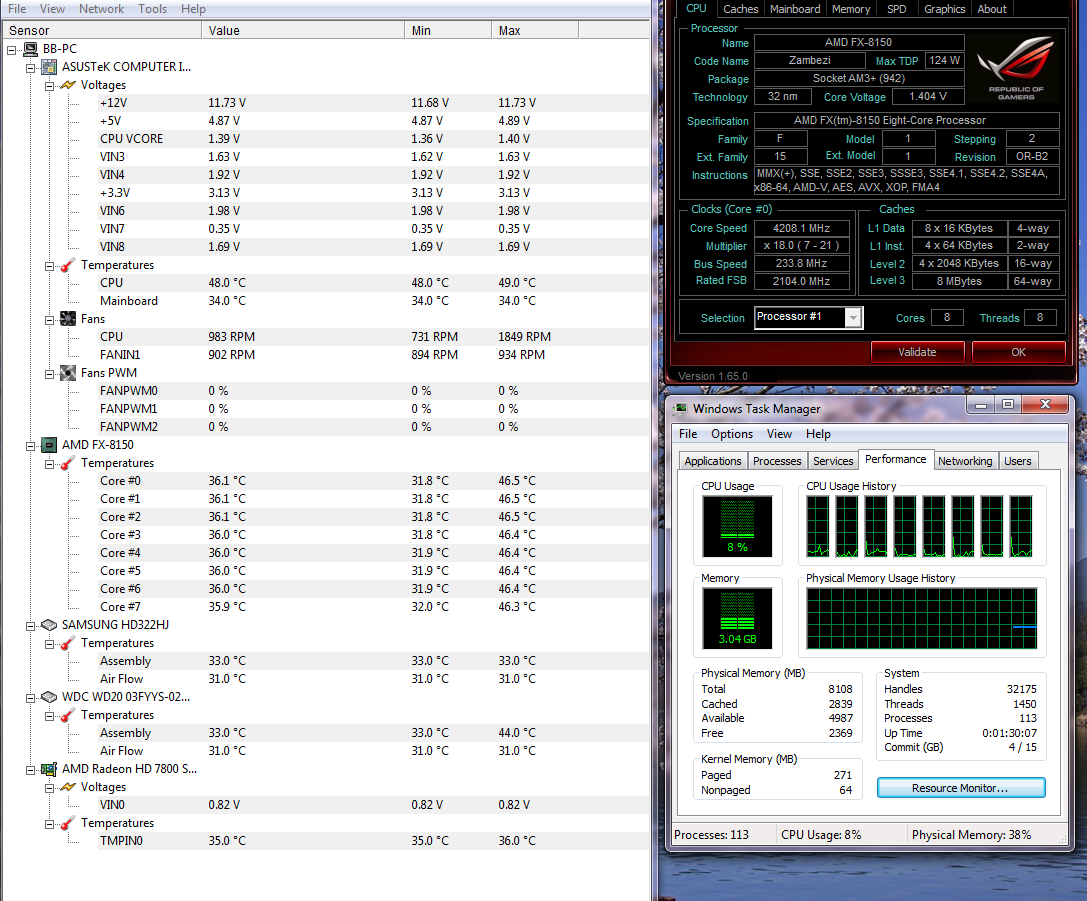Collapse the Fans PWM group

[49, 374]
